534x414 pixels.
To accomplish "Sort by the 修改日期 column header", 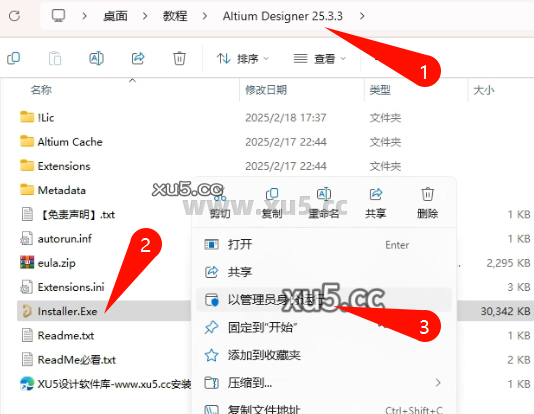I will point(266,90).
